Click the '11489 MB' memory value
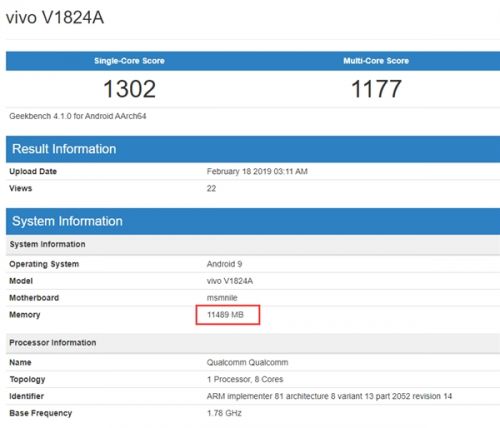The image size is (500, 428). (x=225, y=315)
